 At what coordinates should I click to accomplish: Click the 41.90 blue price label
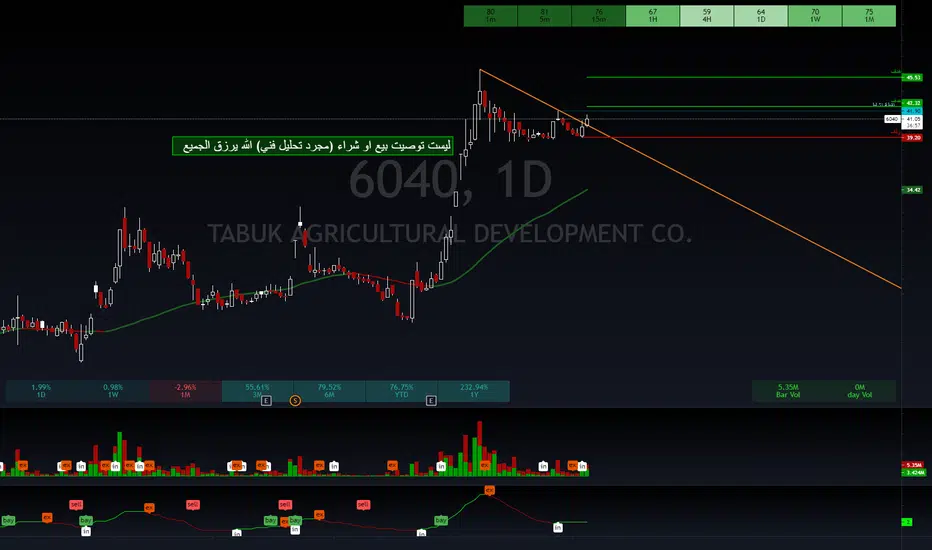tap(912, 111)
